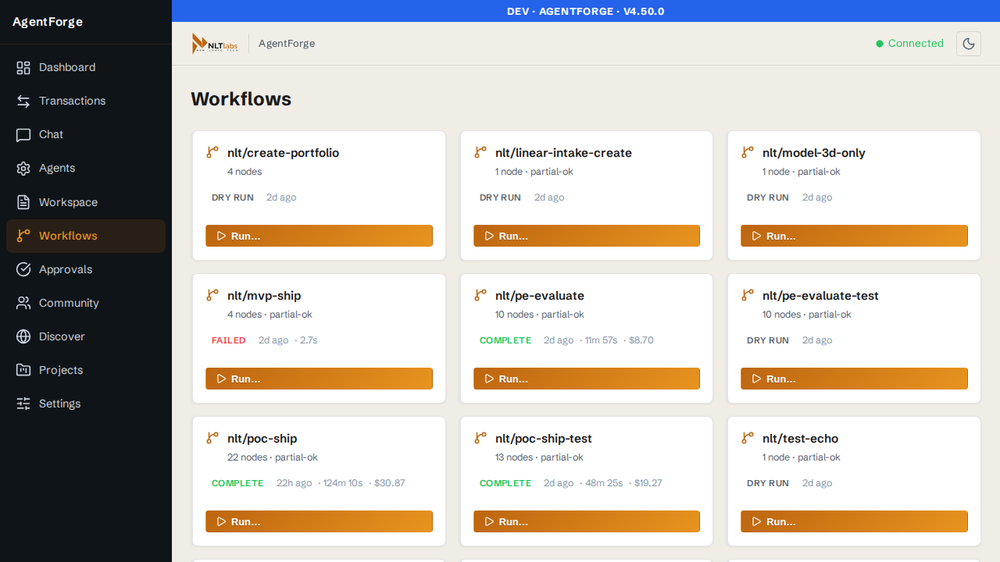
Task: Select the Chat bubble icon
Action: [x=24, y=135]
